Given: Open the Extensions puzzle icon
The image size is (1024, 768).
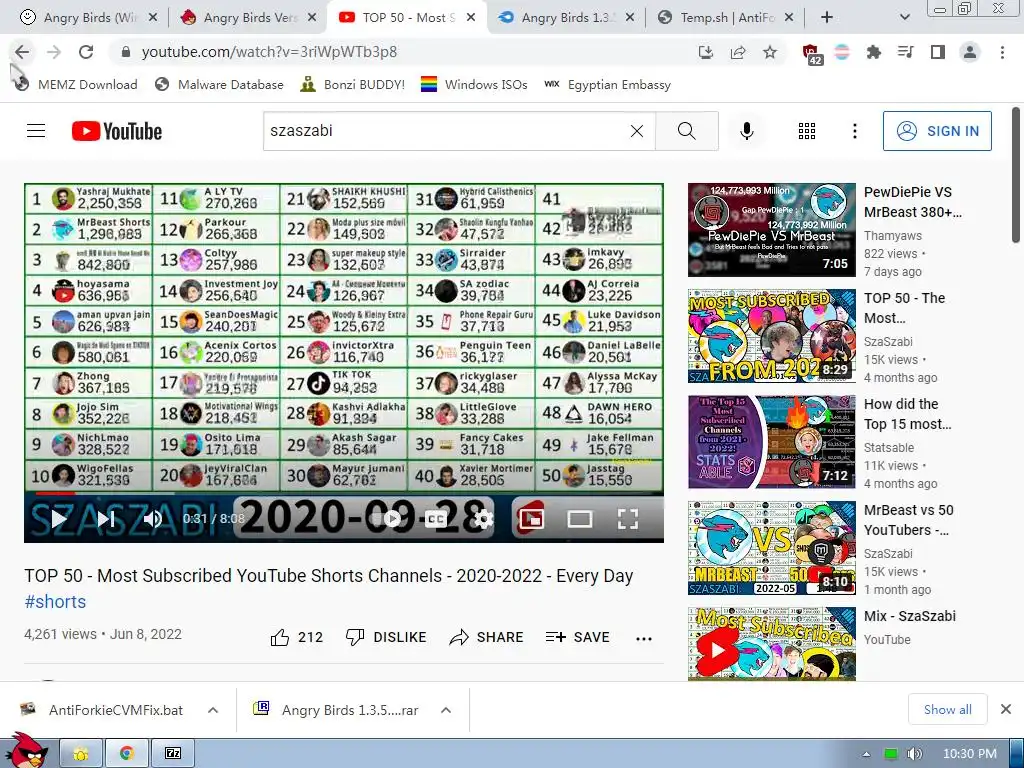Looking at the screenshot, I should tap(874, 52).
